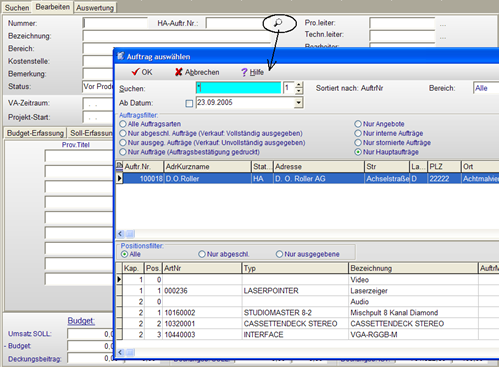Focus the cyan Suchen search field
501x367 pixels.
click(238, 88)
